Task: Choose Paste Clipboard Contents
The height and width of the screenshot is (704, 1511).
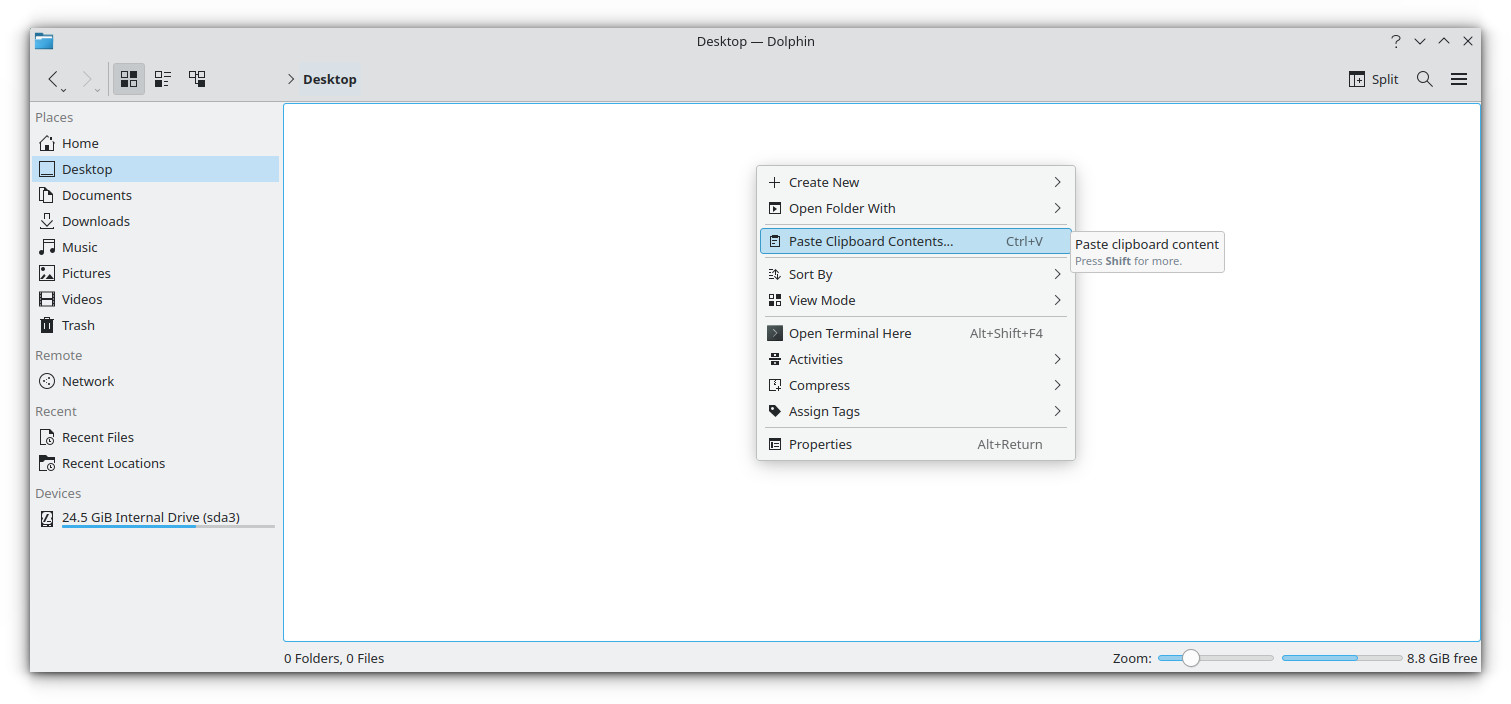Action: 870,241
